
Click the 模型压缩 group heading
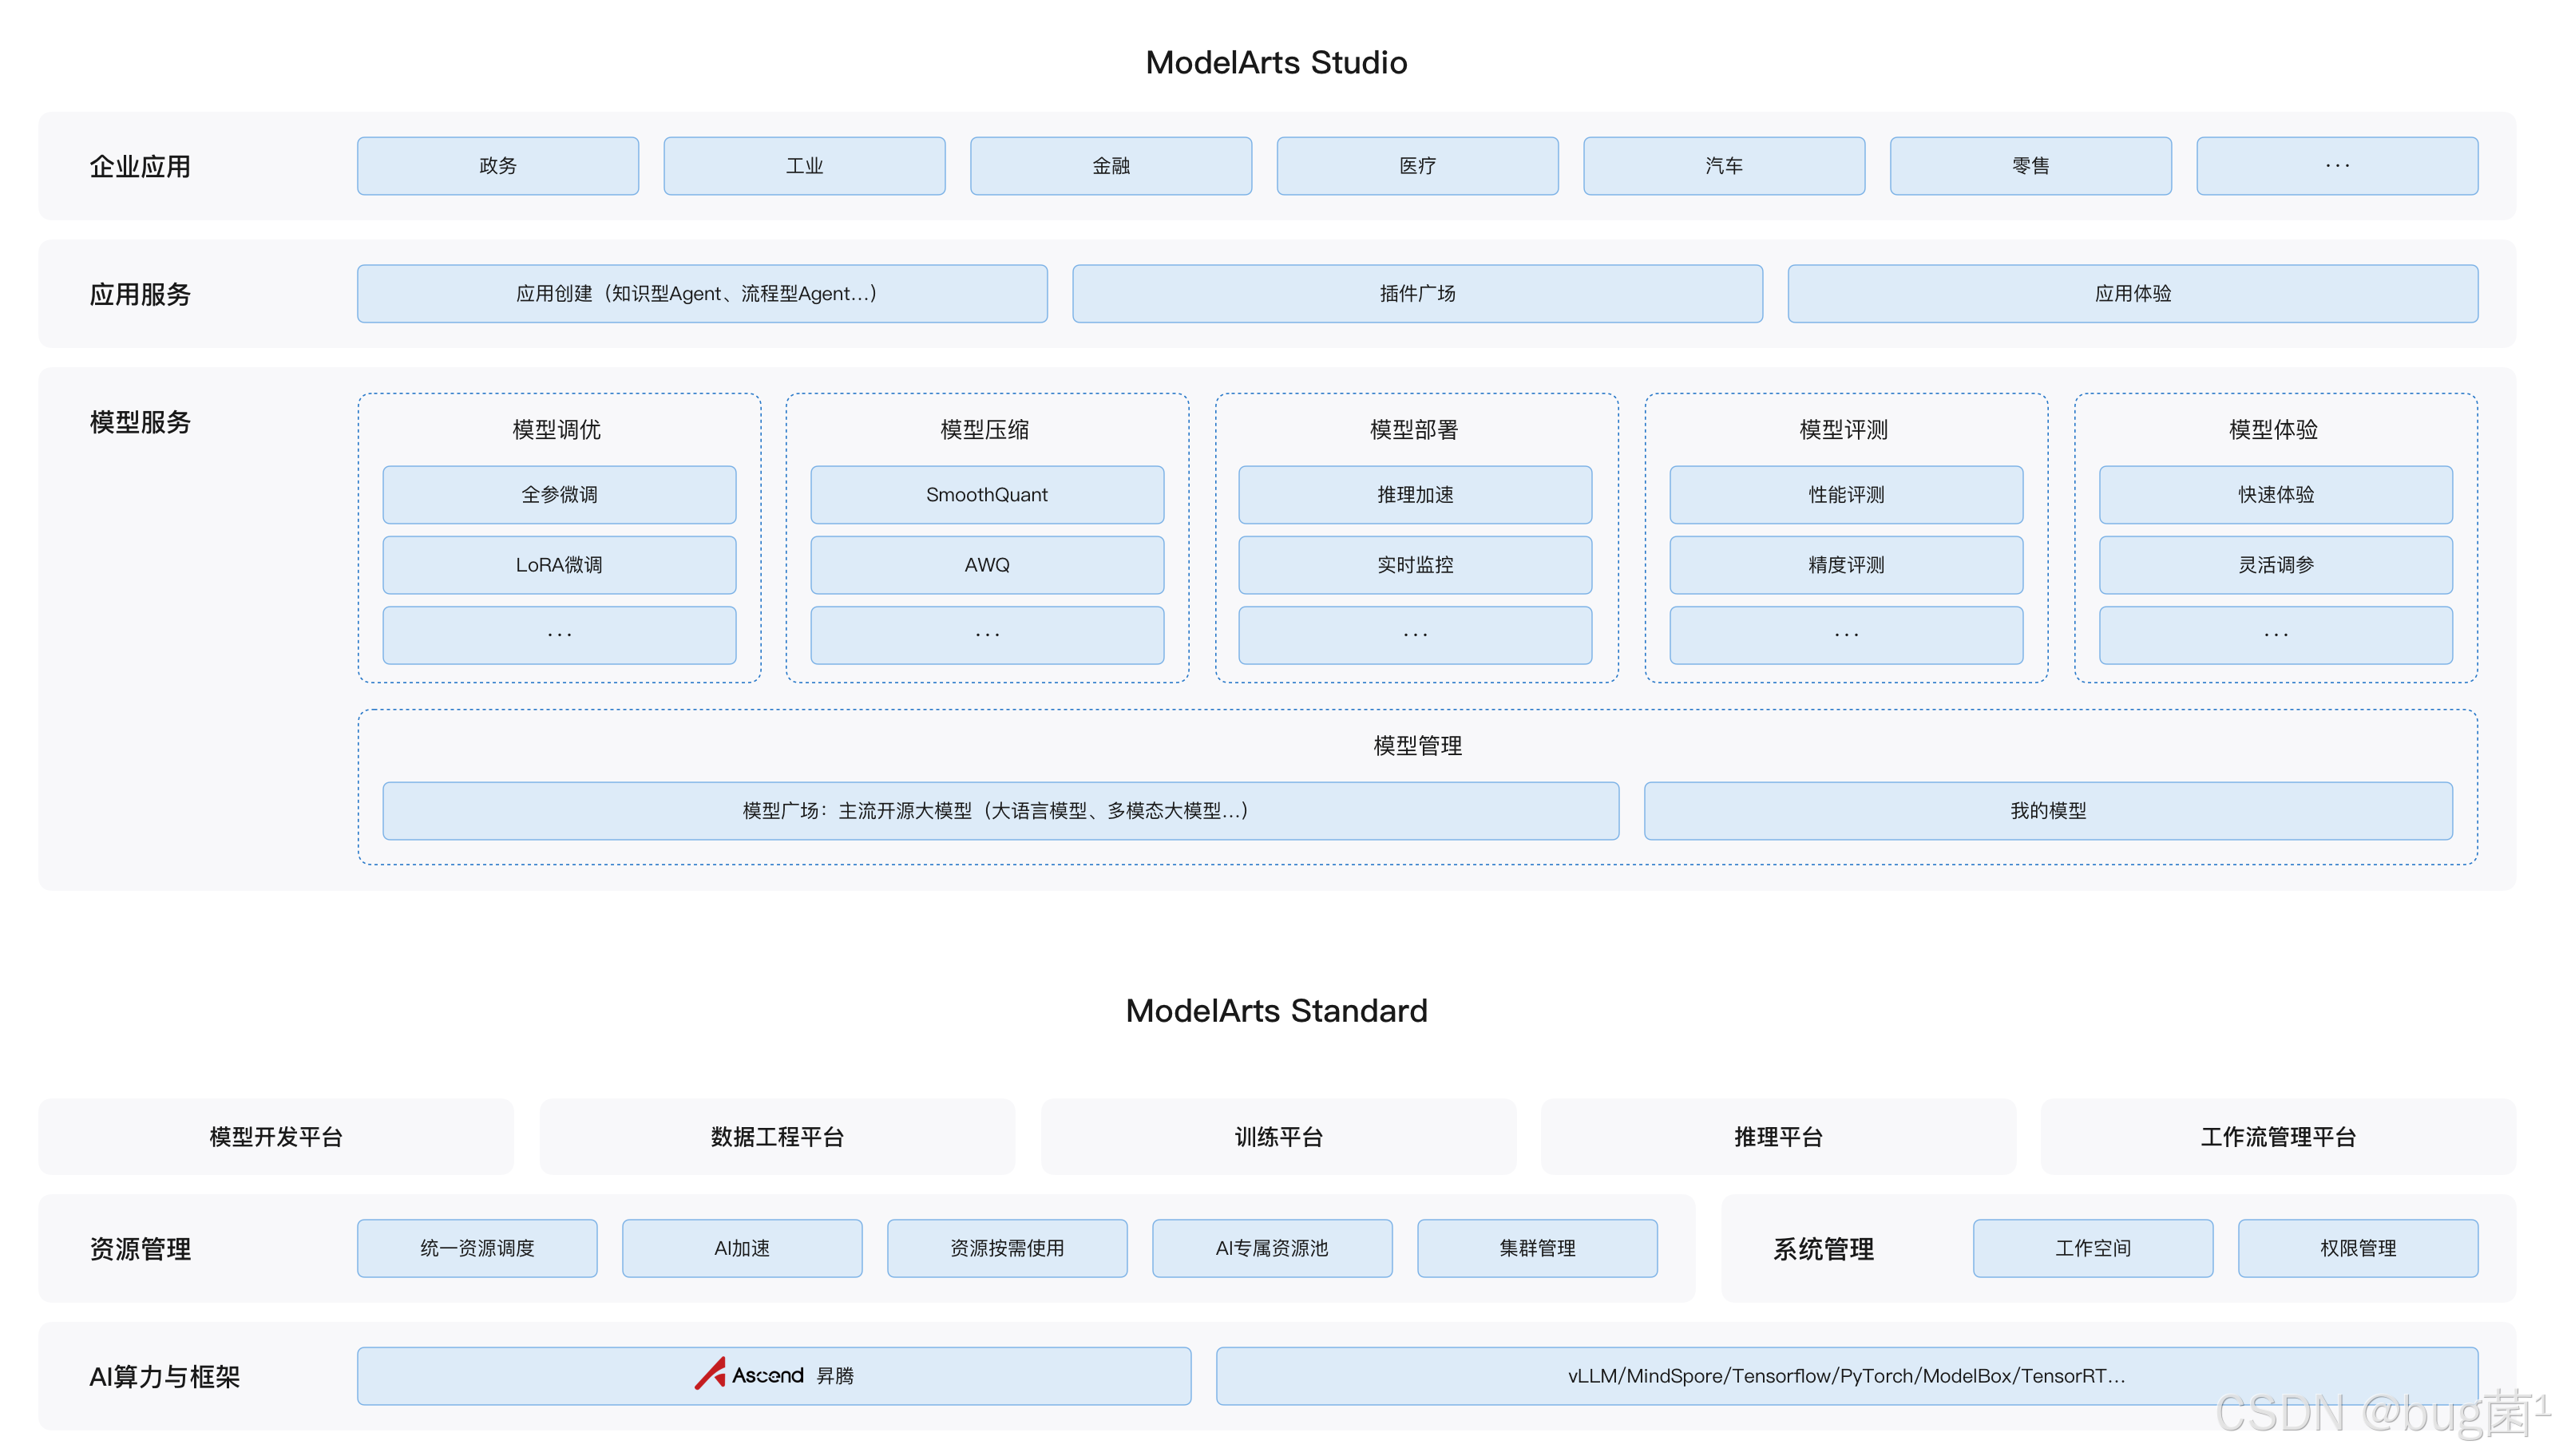coord(985,429)
